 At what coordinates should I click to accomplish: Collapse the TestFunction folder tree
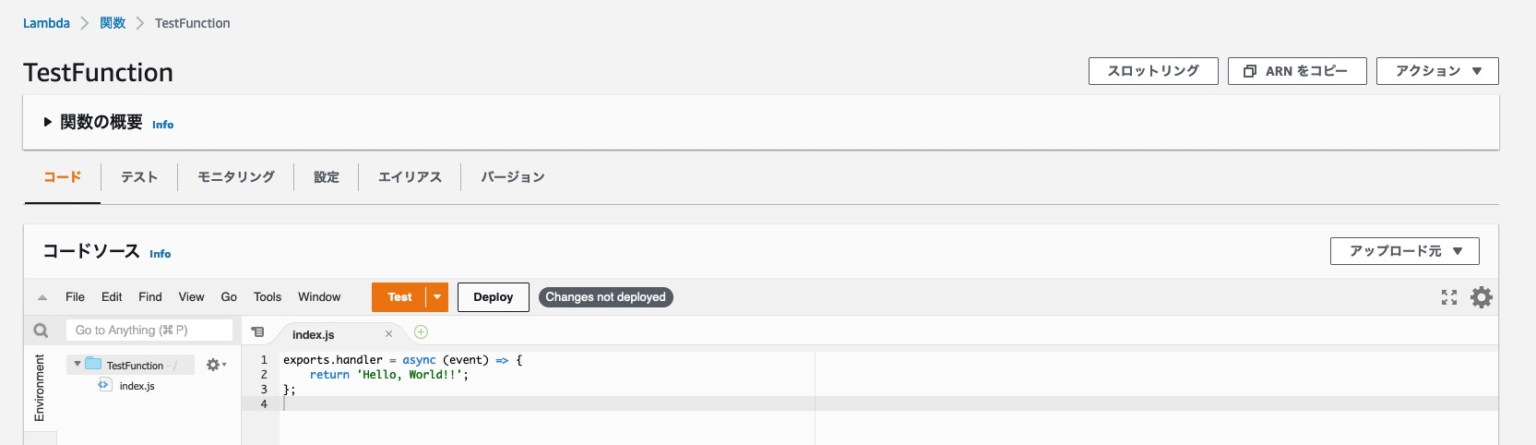77,364
